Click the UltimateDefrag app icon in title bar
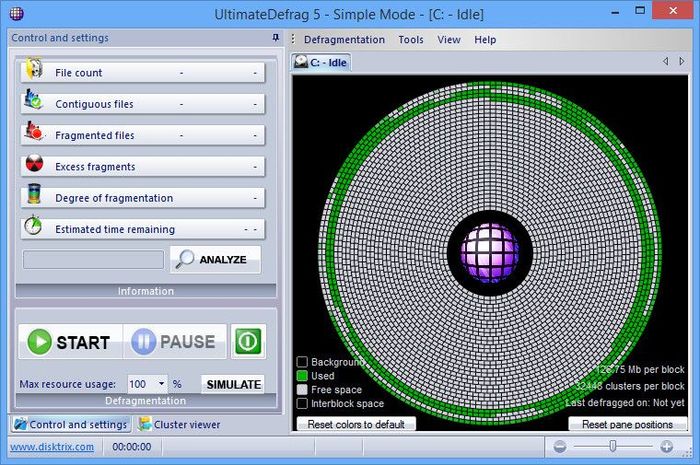 pos(17,14)
